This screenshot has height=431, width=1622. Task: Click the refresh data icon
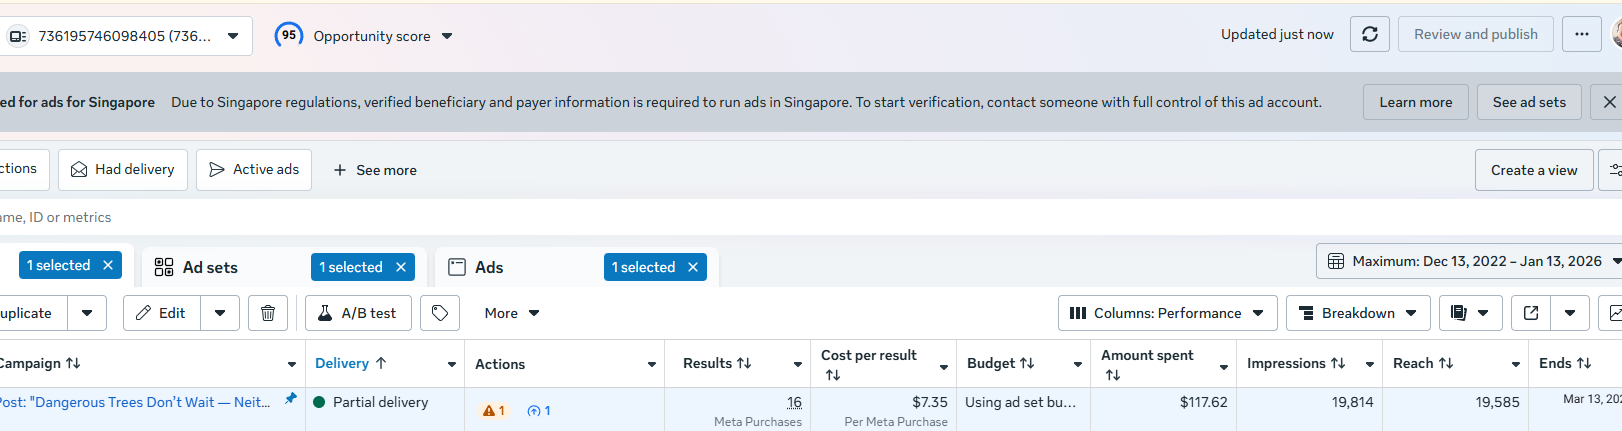(1369, 34)
